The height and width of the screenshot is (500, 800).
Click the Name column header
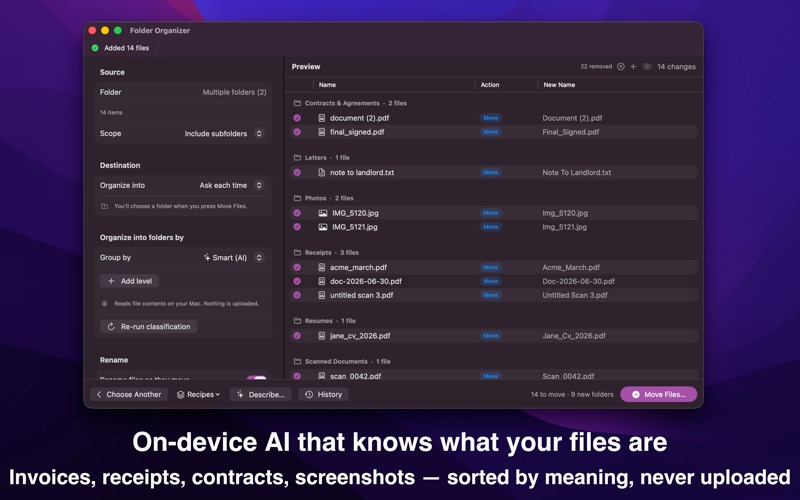click(x=327, y=85)
